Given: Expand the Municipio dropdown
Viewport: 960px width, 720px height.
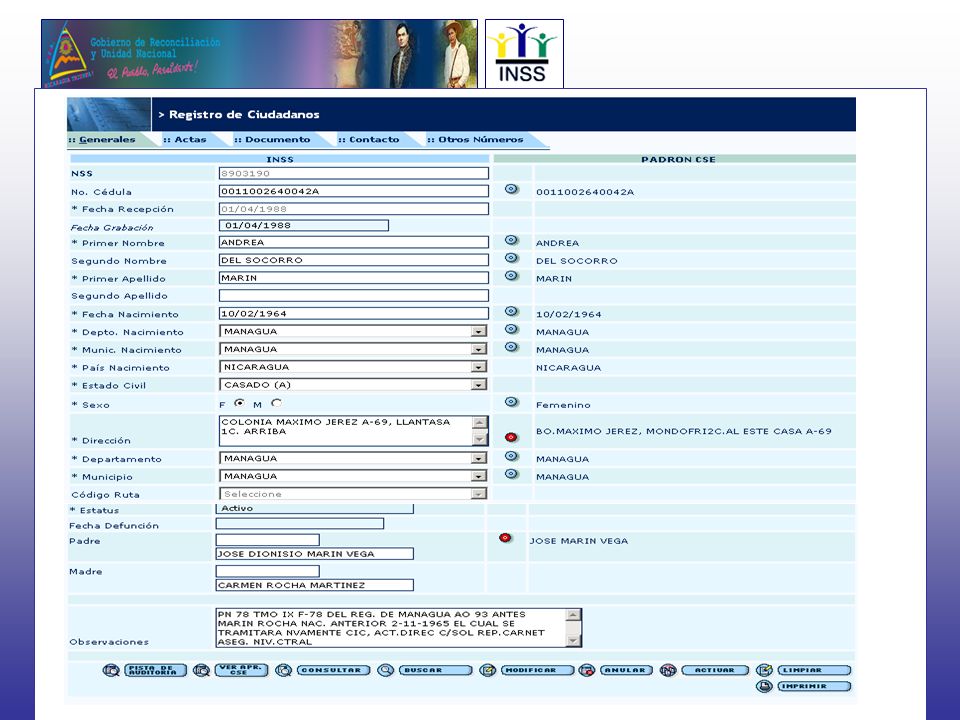Looking at the screenshot, I should [478, 476].
